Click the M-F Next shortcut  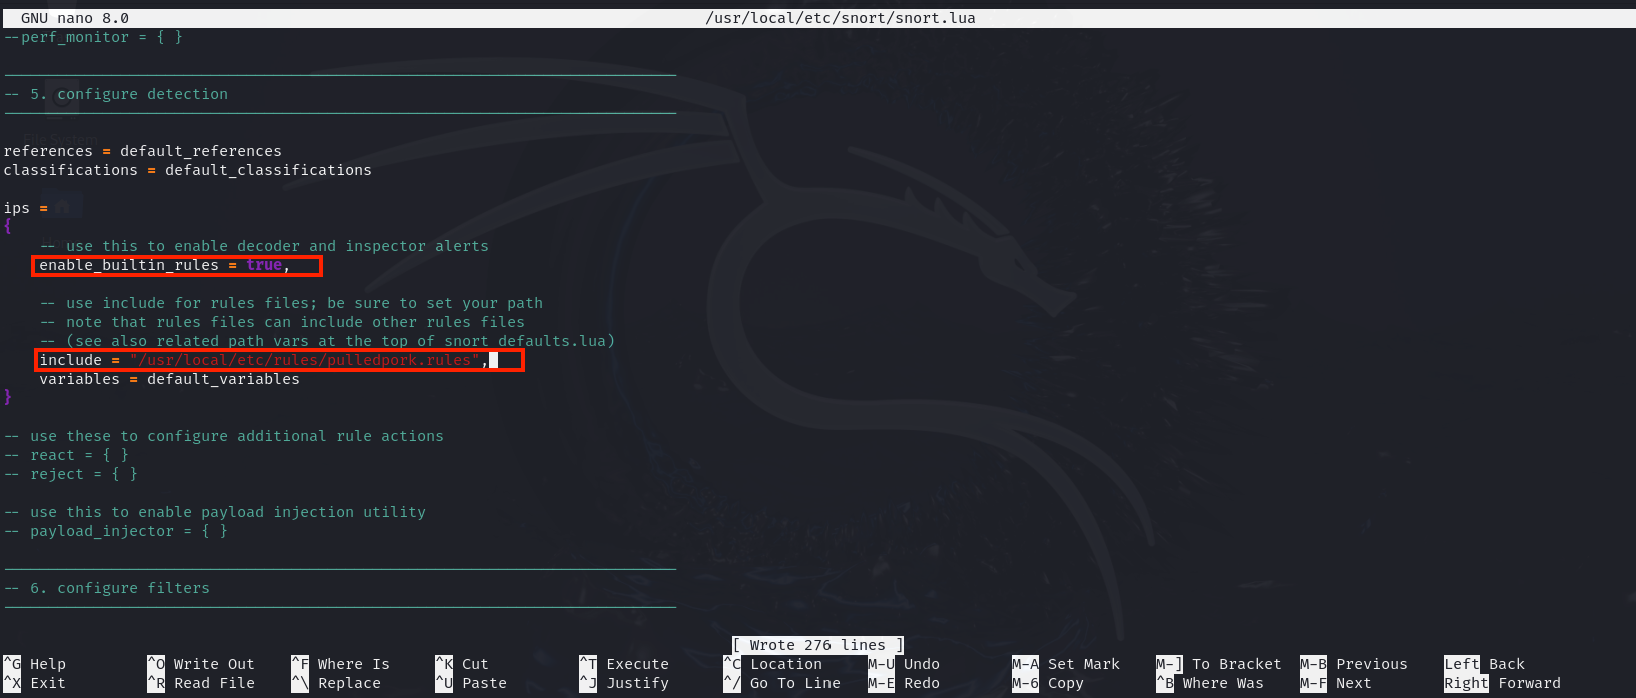tap(1336, 683)
